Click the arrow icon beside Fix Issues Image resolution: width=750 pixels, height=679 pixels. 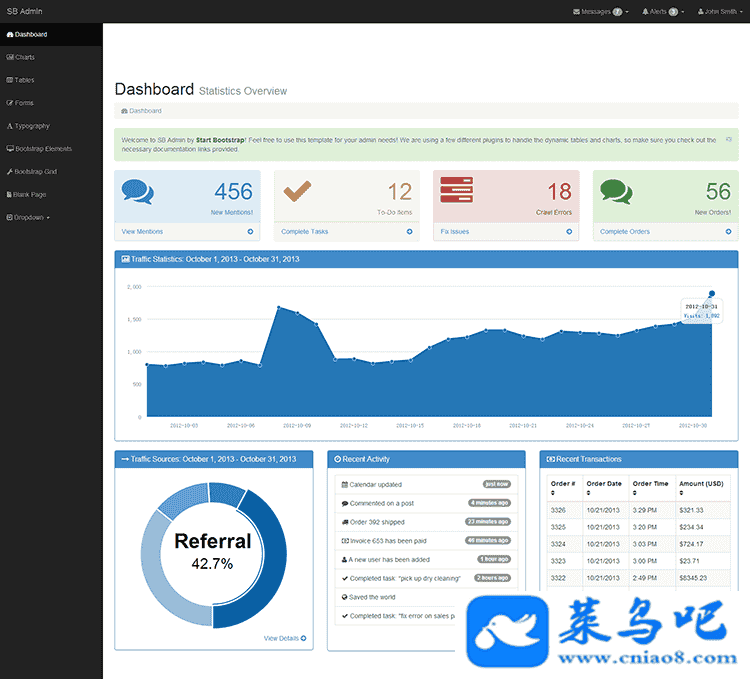point(569,232)
